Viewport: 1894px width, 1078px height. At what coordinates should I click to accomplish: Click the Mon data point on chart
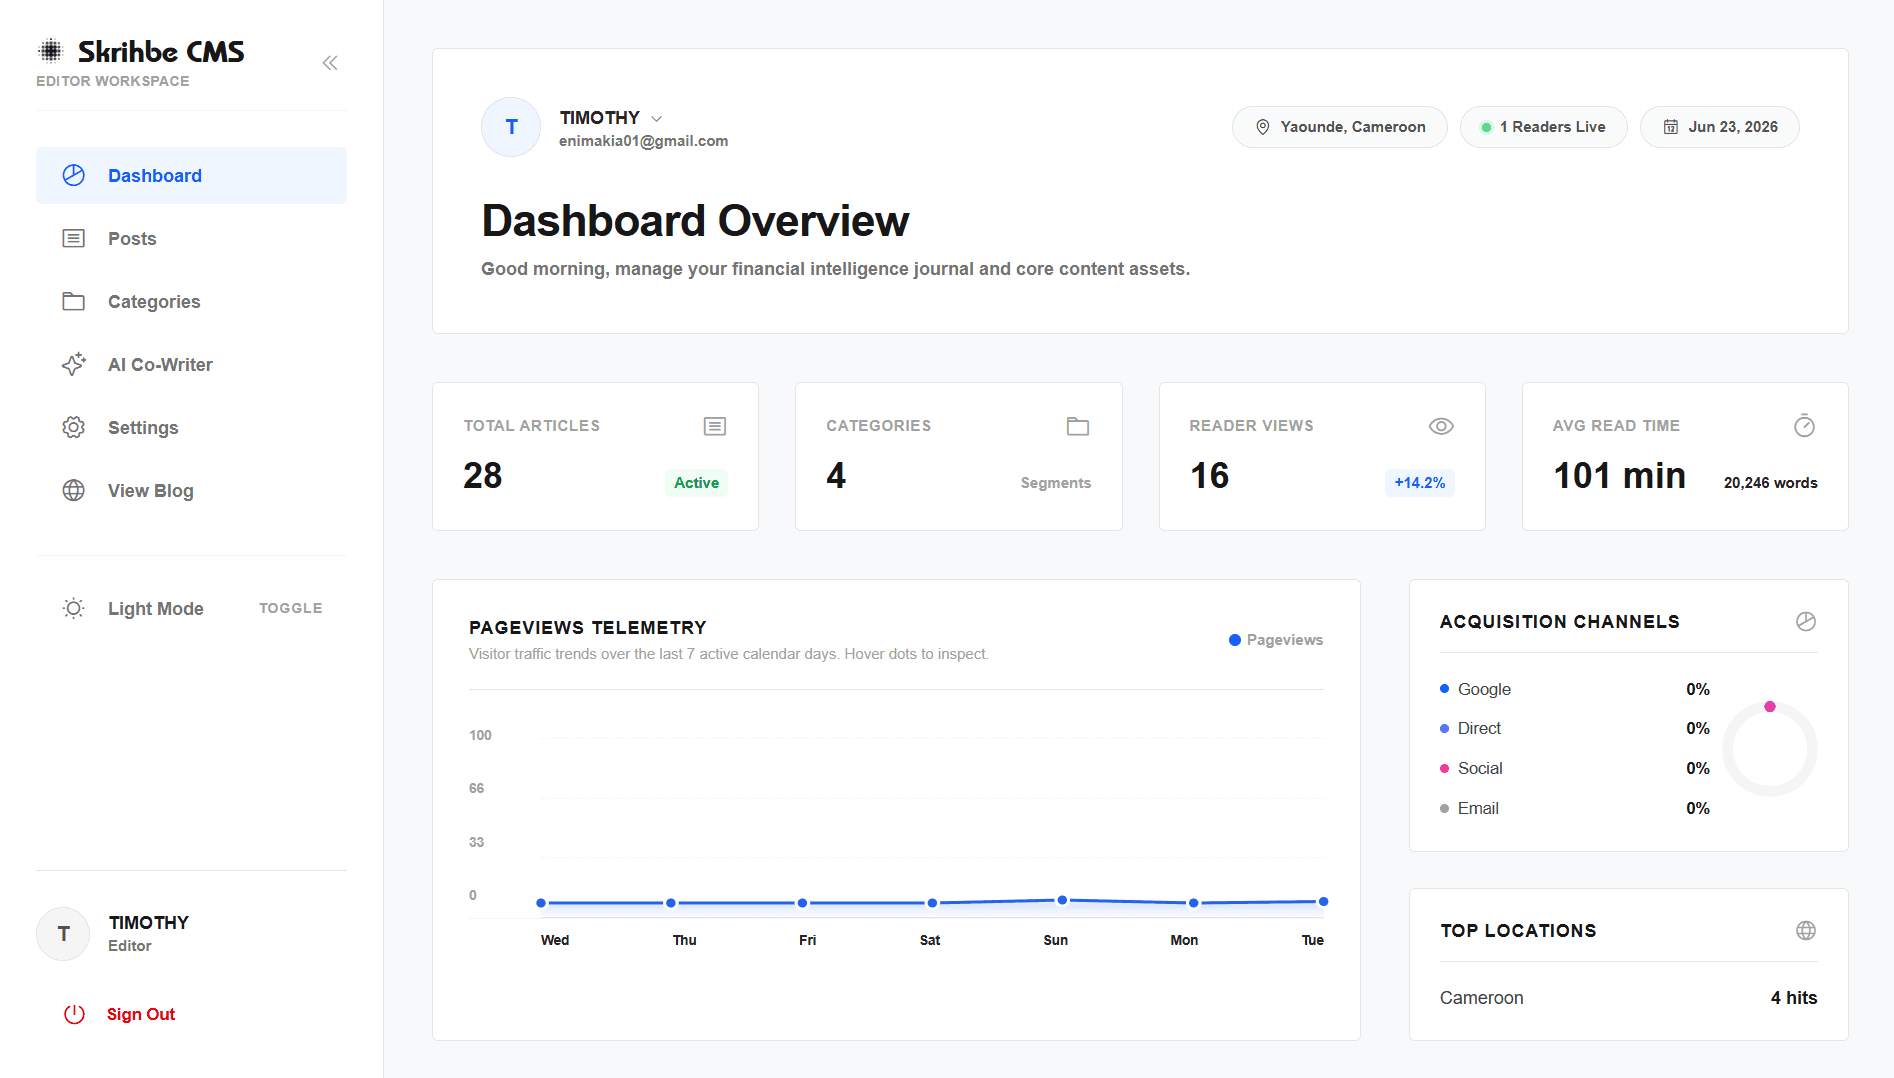pos(1193,903)
